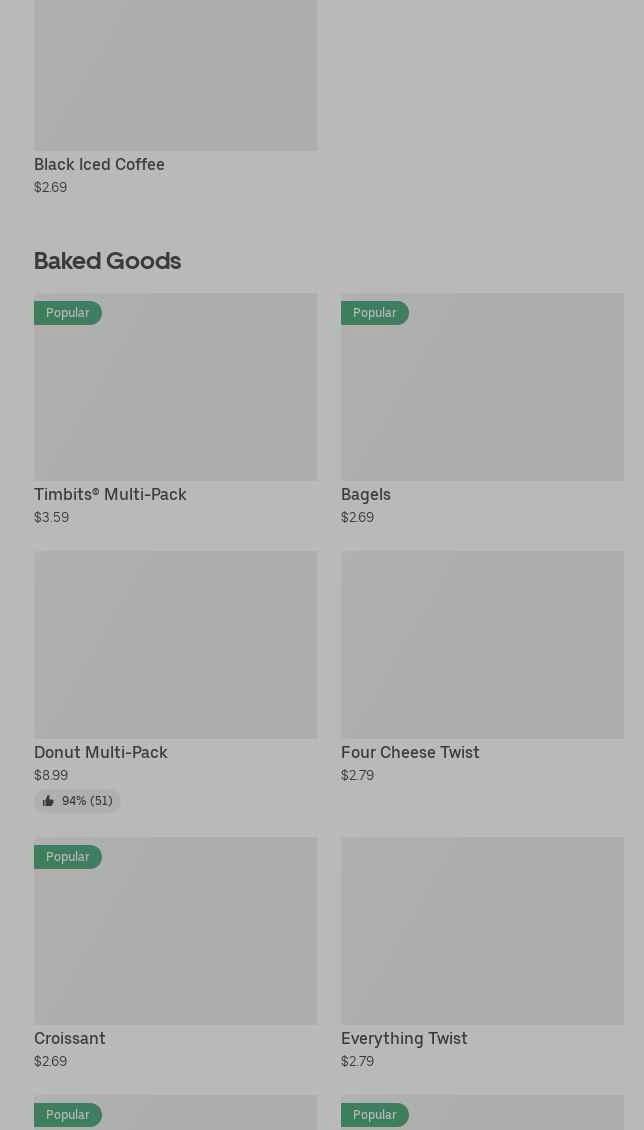Open the Everything Twist title

(404, 1038)
